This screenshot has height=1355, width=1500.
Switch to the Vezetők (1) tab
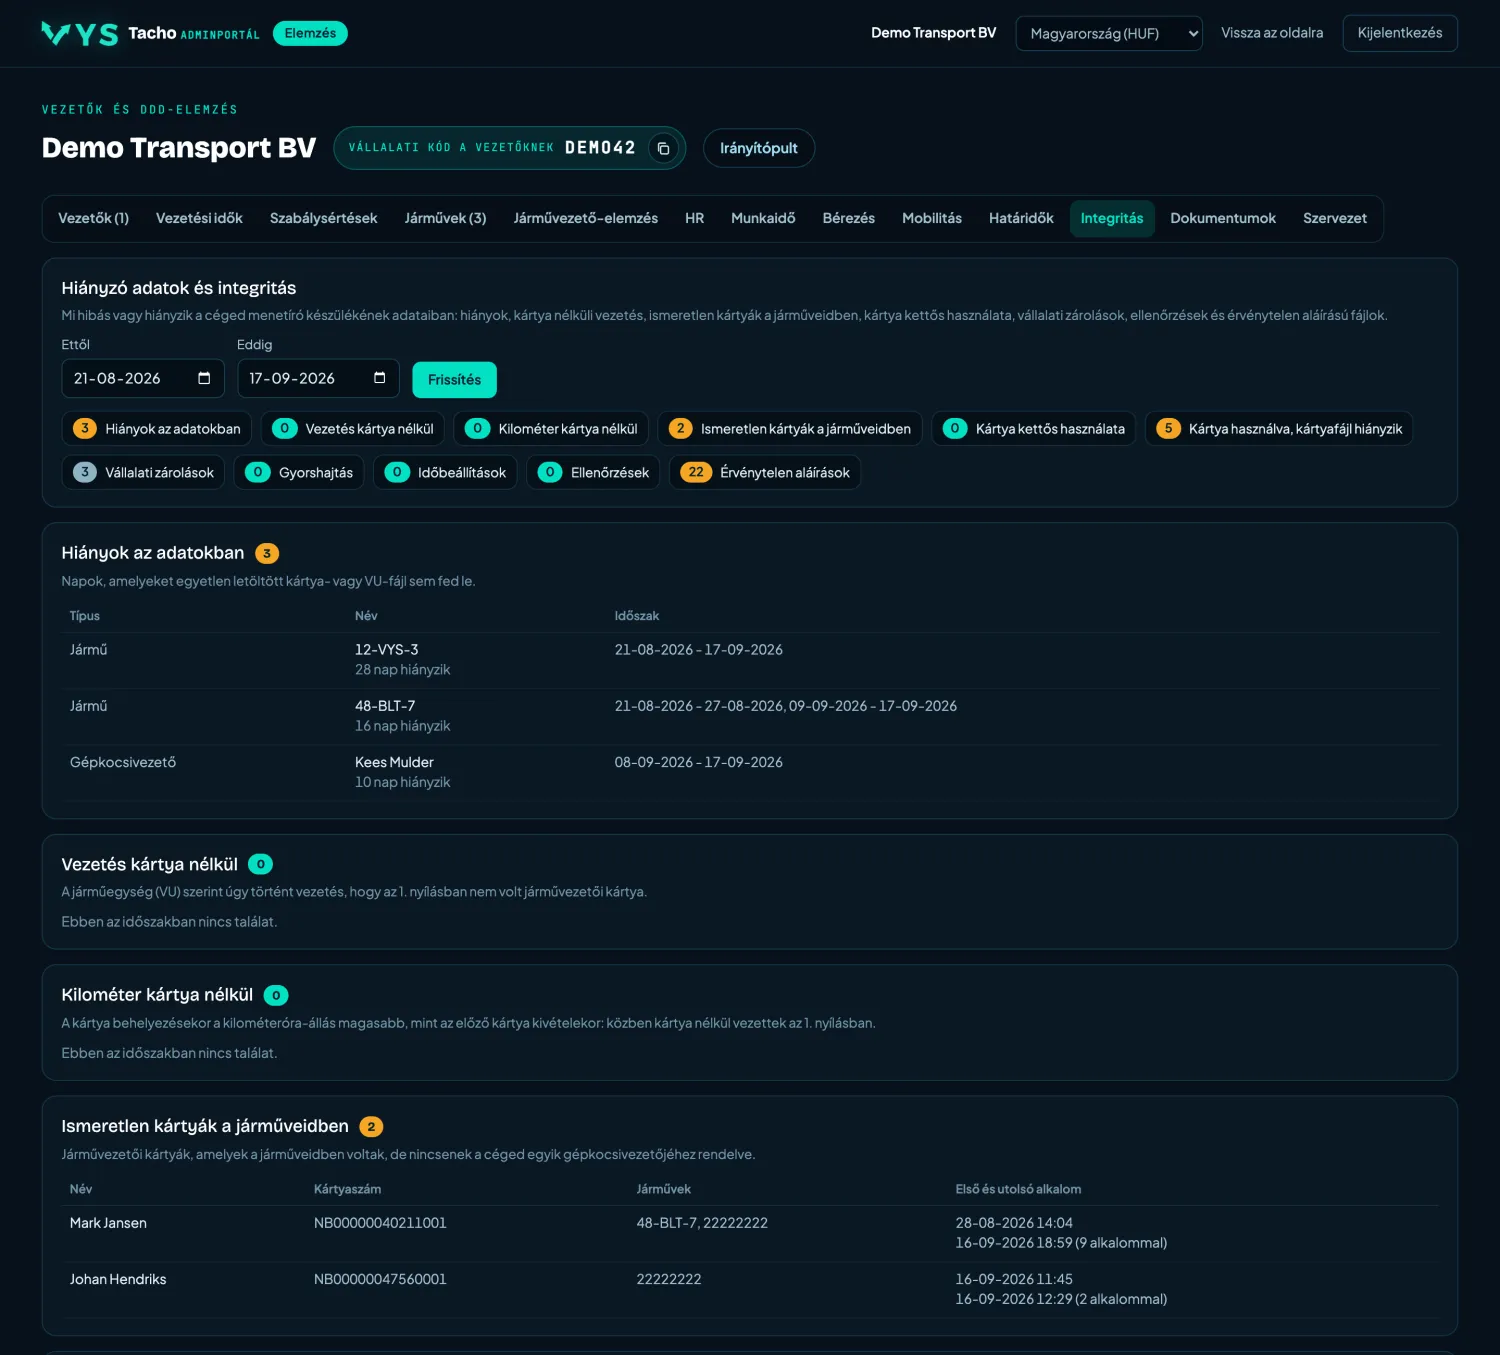pos(94,218)
